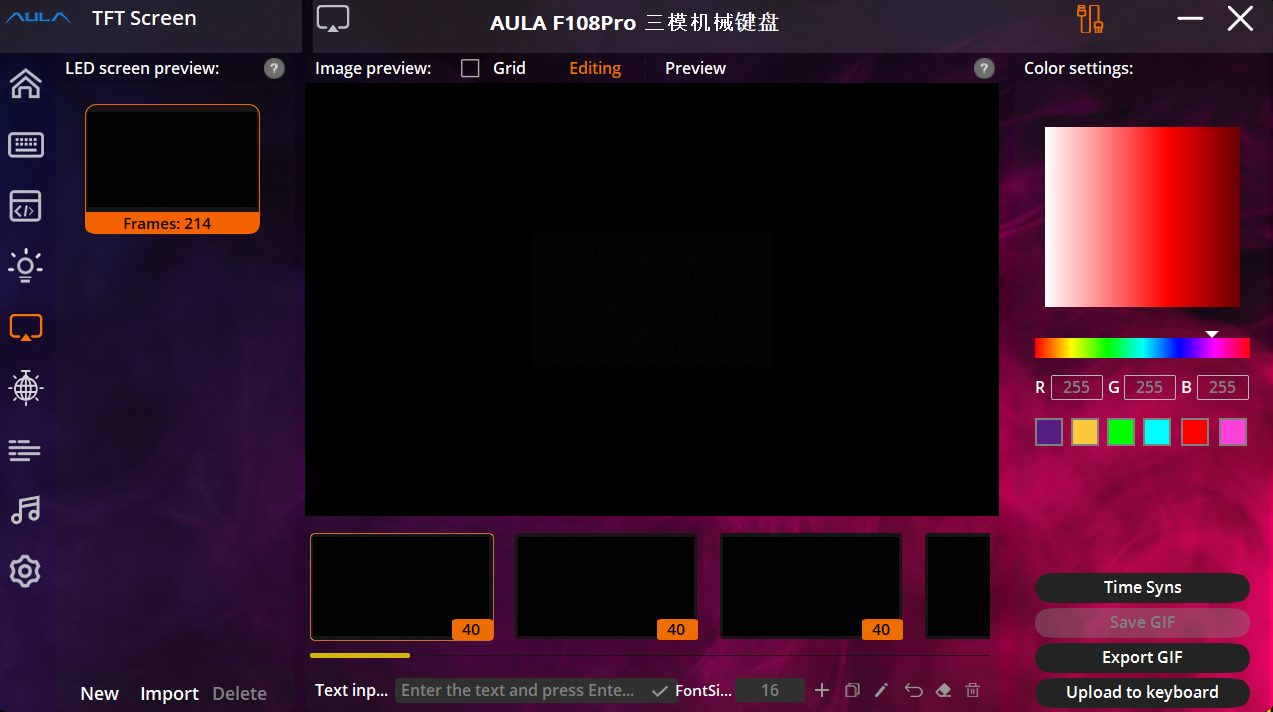Image resolution: width=1273 pixels, height=712 pixels.
Task: Copy the current frame with the duplicate icon
Action: point(852,690)
